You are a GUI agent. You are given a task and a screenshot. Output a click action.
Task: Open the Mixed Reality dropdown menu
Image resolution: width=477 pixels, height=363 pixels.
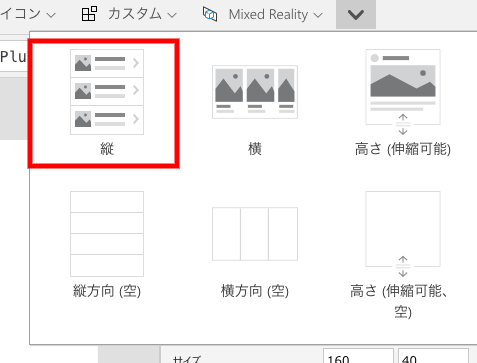(263, 14)
